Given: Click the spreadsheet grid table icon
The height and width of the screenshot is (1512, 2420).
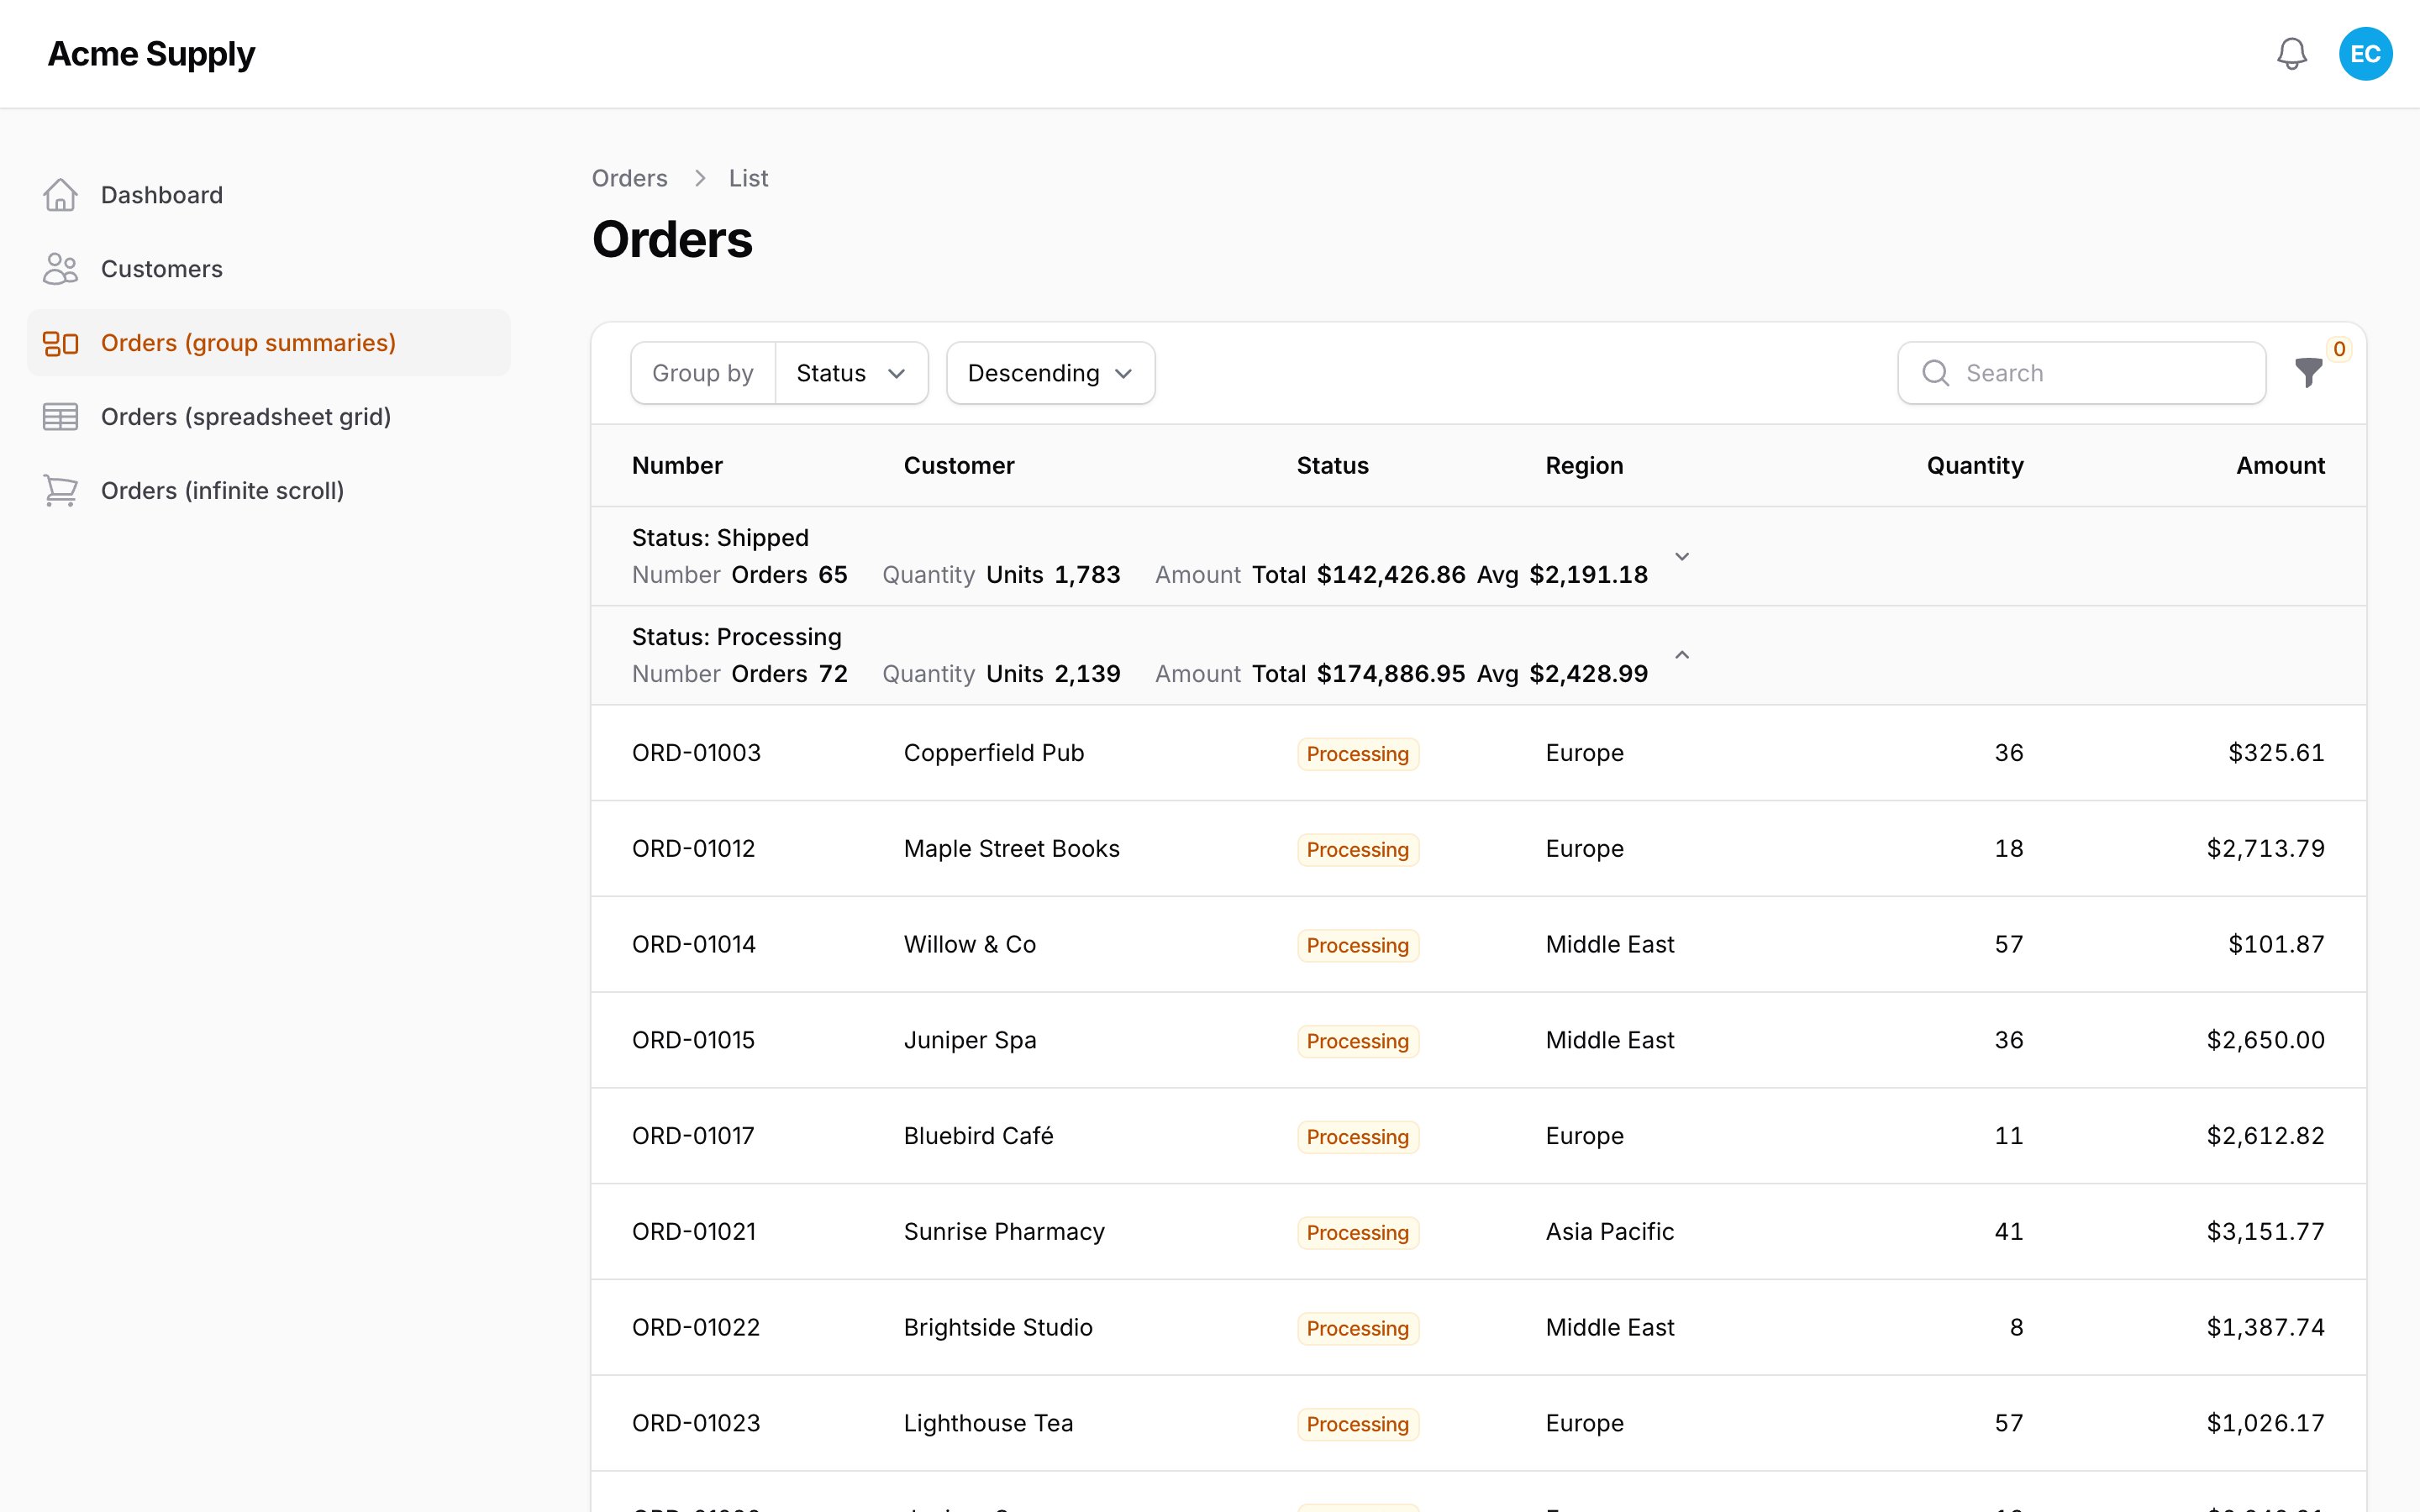Looking at the screenshot, I should click(60, 417).
